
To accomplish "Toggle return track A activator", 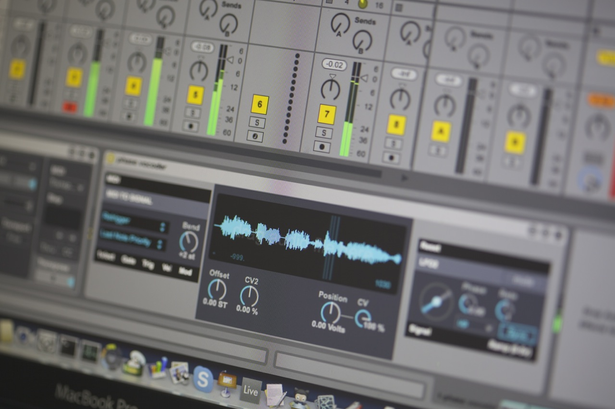I will point(441,131).
